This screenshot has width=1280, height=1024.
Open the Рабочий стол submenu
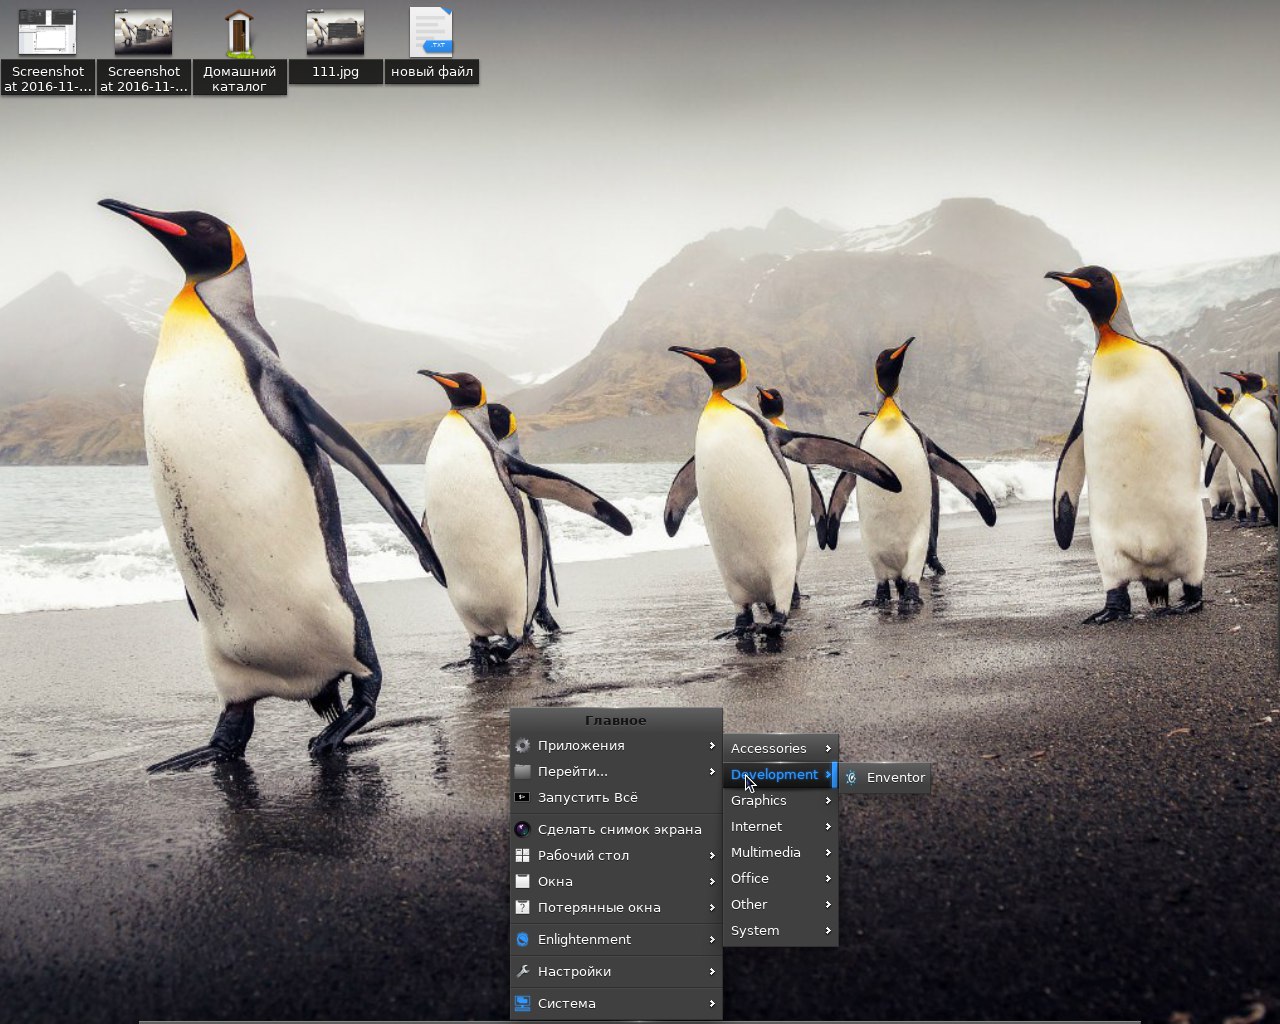pos(583,855)
